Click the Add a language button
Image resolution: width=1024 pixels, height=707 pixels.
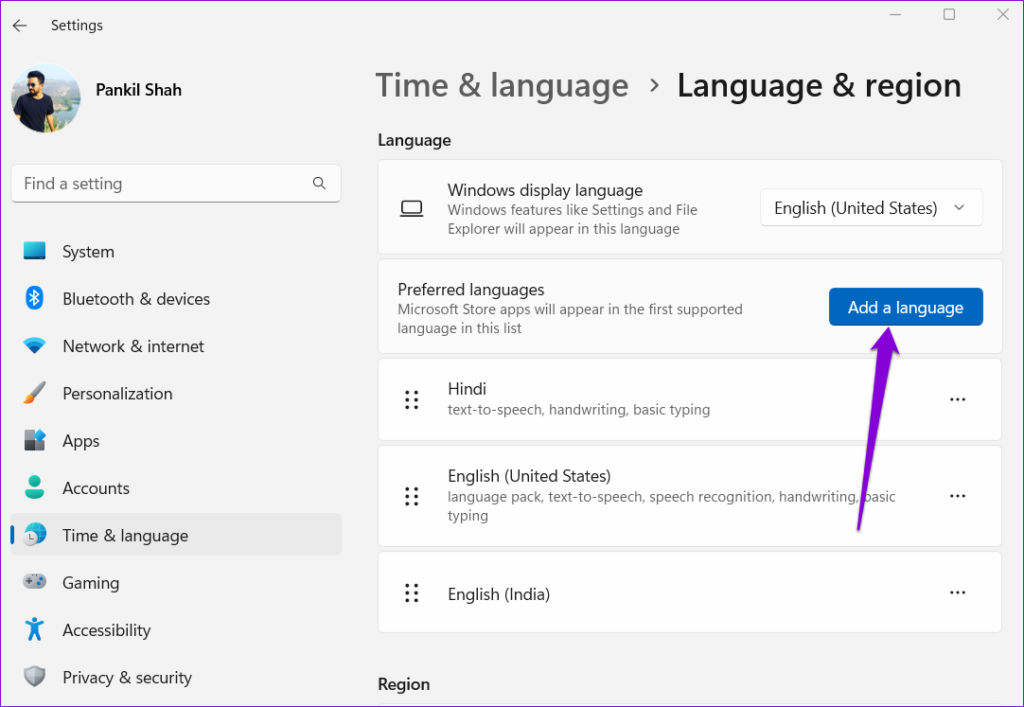[906, 307]
